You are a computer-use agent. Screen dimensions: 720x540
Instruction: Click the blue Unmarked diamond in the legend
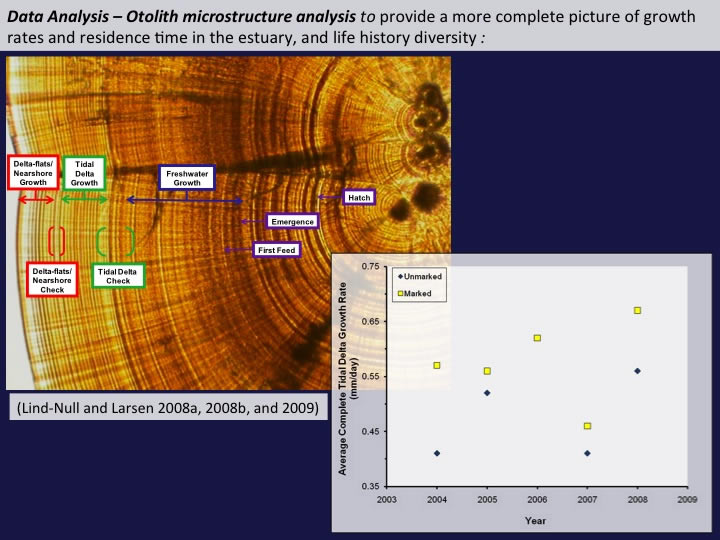point(372,276)
